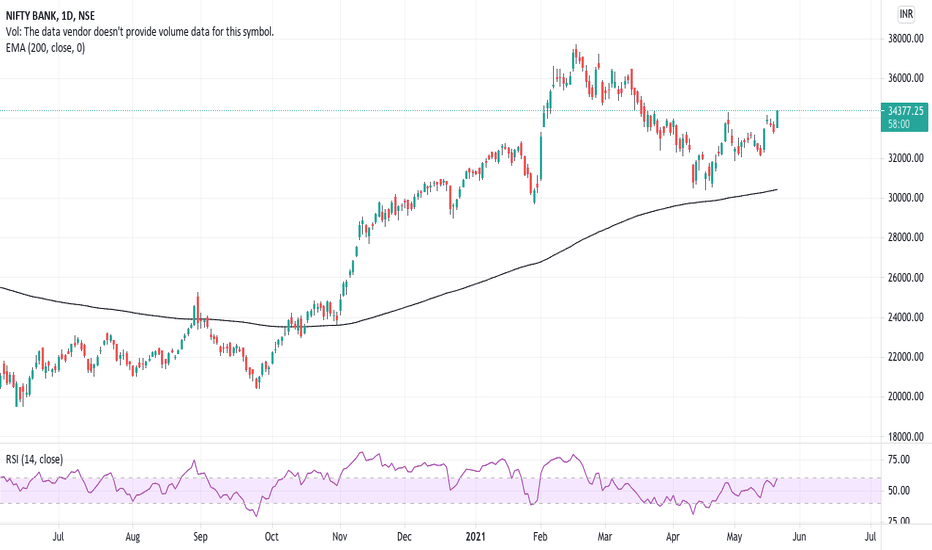The height and width of the screenshot is (550, 932).
Task: Click the 58:00 countdown timer label
Action: pos(899,124)
